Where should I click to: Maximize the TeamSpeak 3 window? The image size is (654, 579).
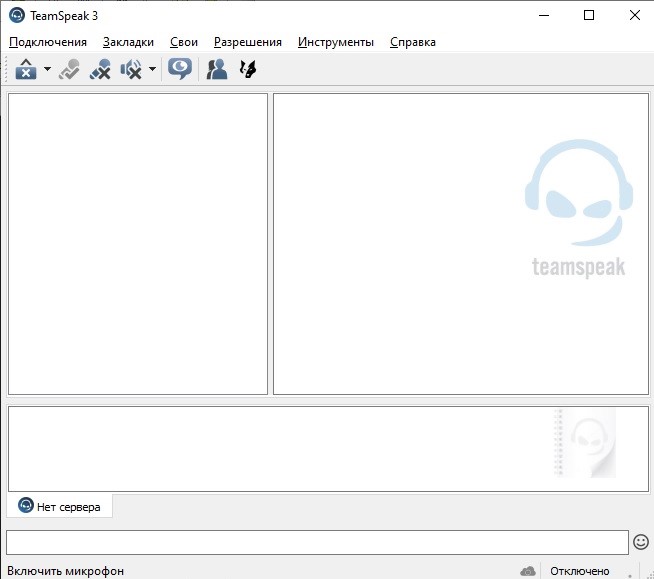click(589, 15)
